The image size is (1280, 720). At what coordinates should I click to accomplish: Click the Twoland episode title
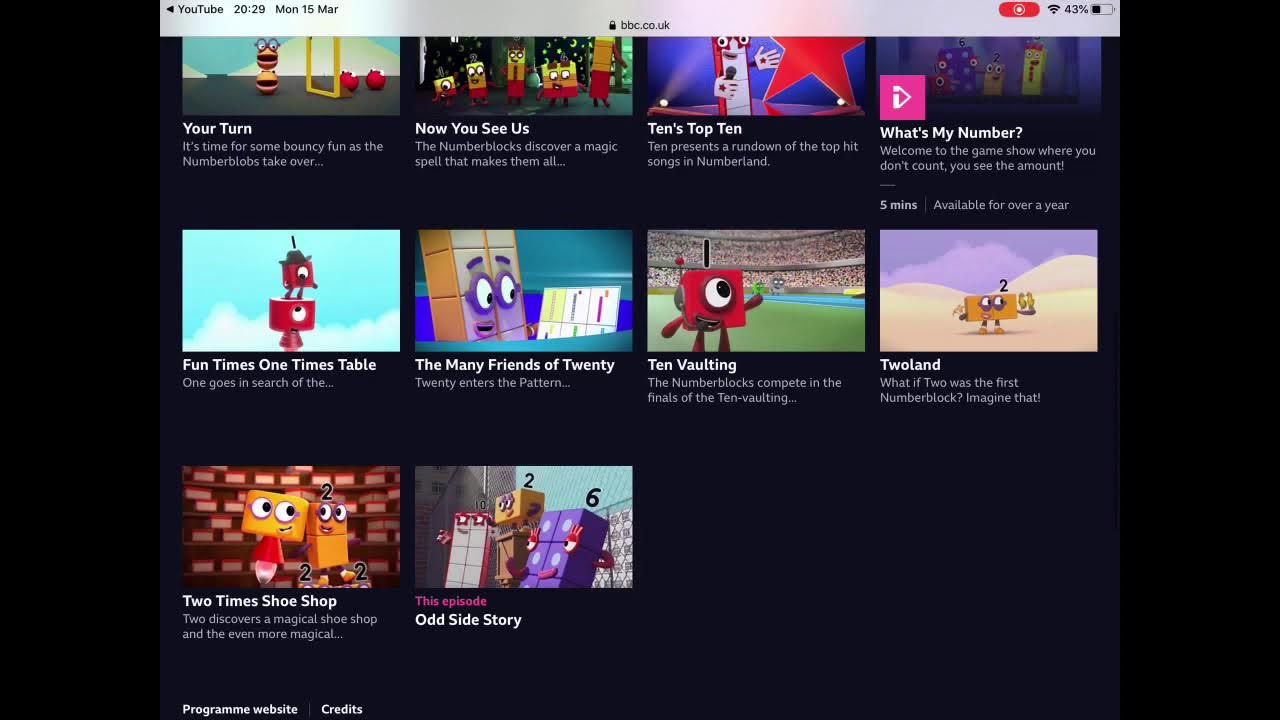click(910, 365)
